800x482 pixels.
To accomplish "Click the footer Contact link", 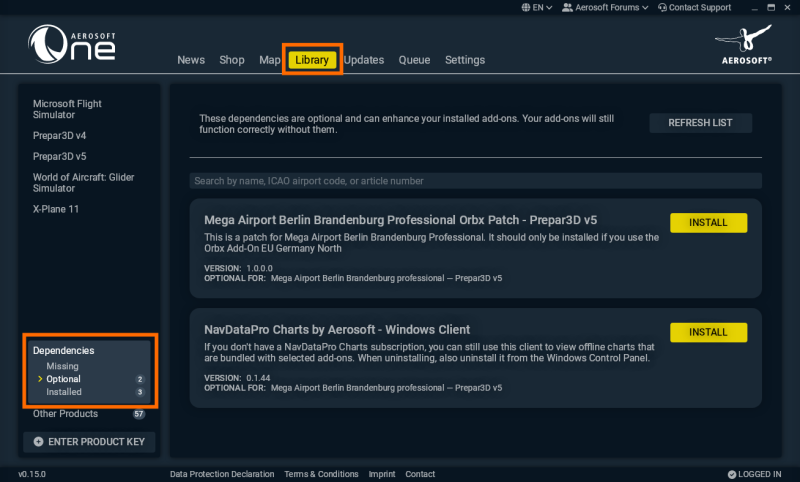I will [x=420, y=474].
